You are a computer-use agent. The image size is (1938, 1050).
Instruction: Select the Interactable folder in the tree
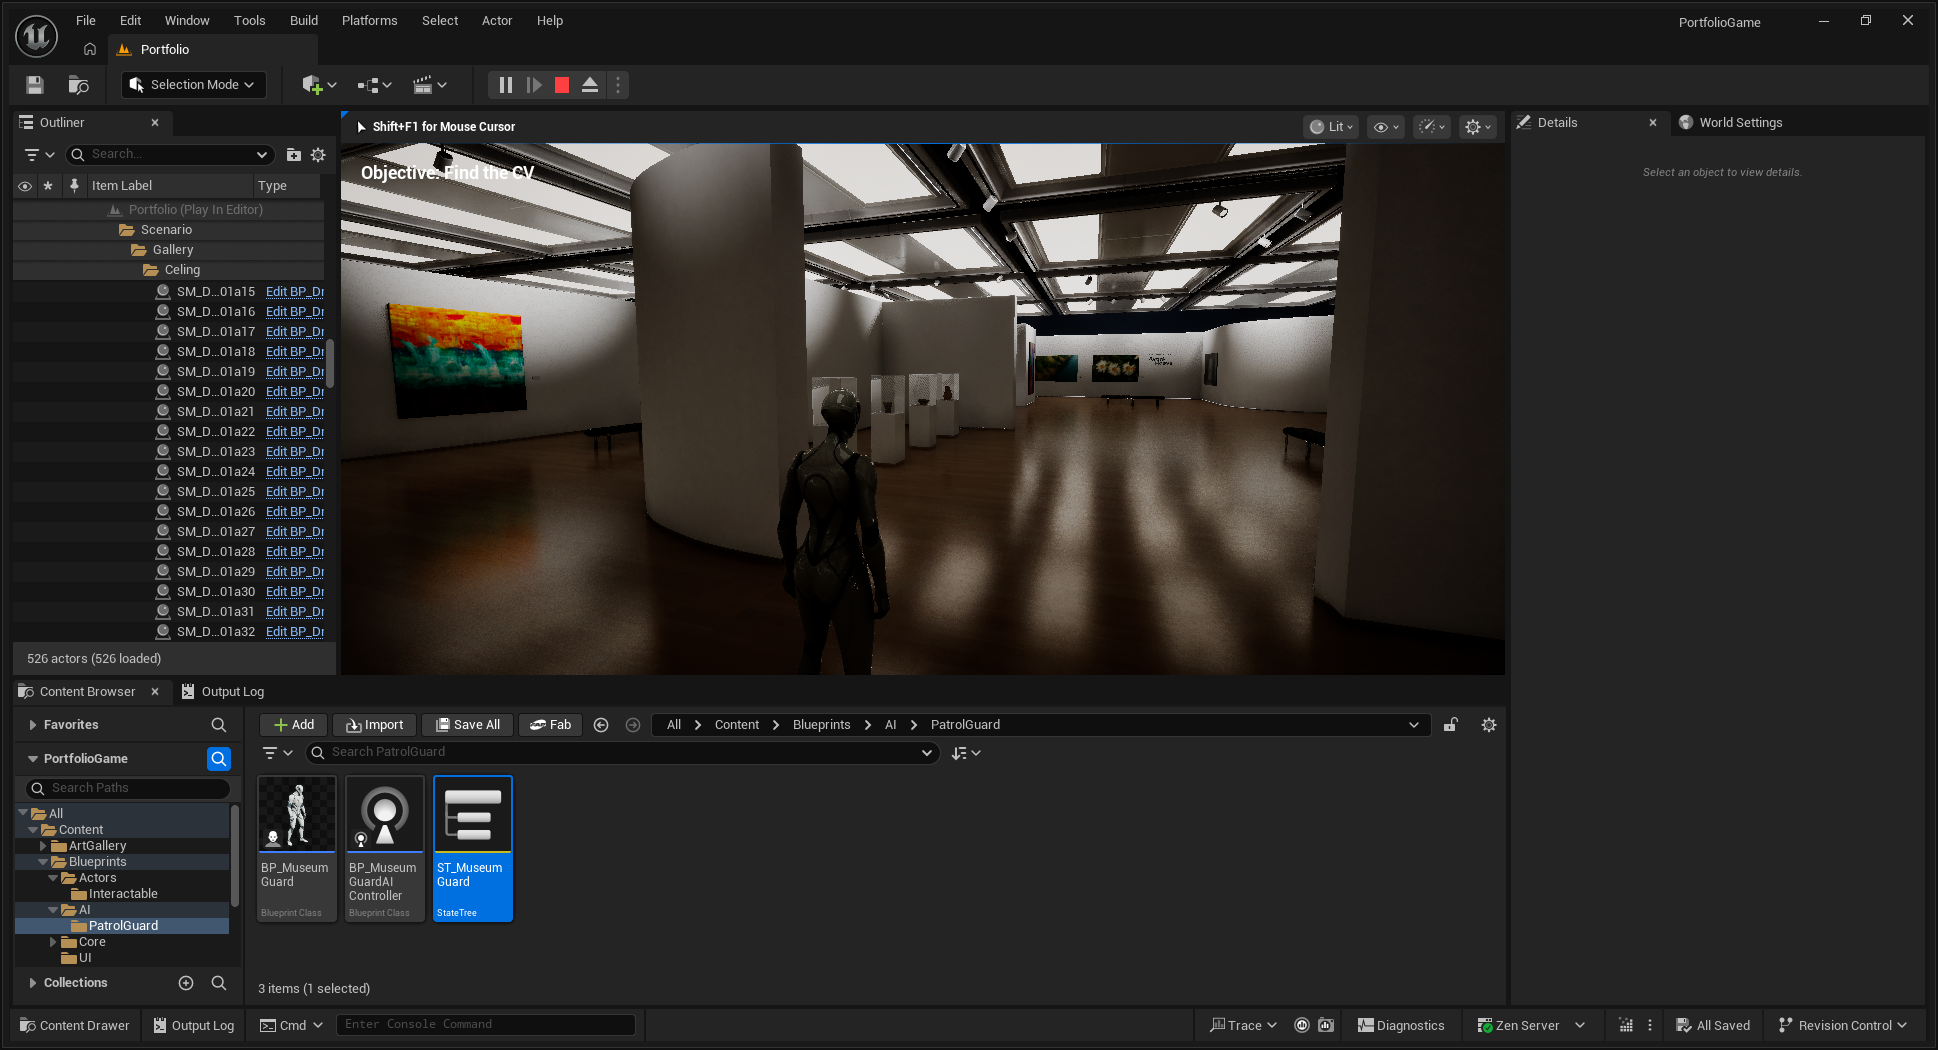click(x=123, y=894)
